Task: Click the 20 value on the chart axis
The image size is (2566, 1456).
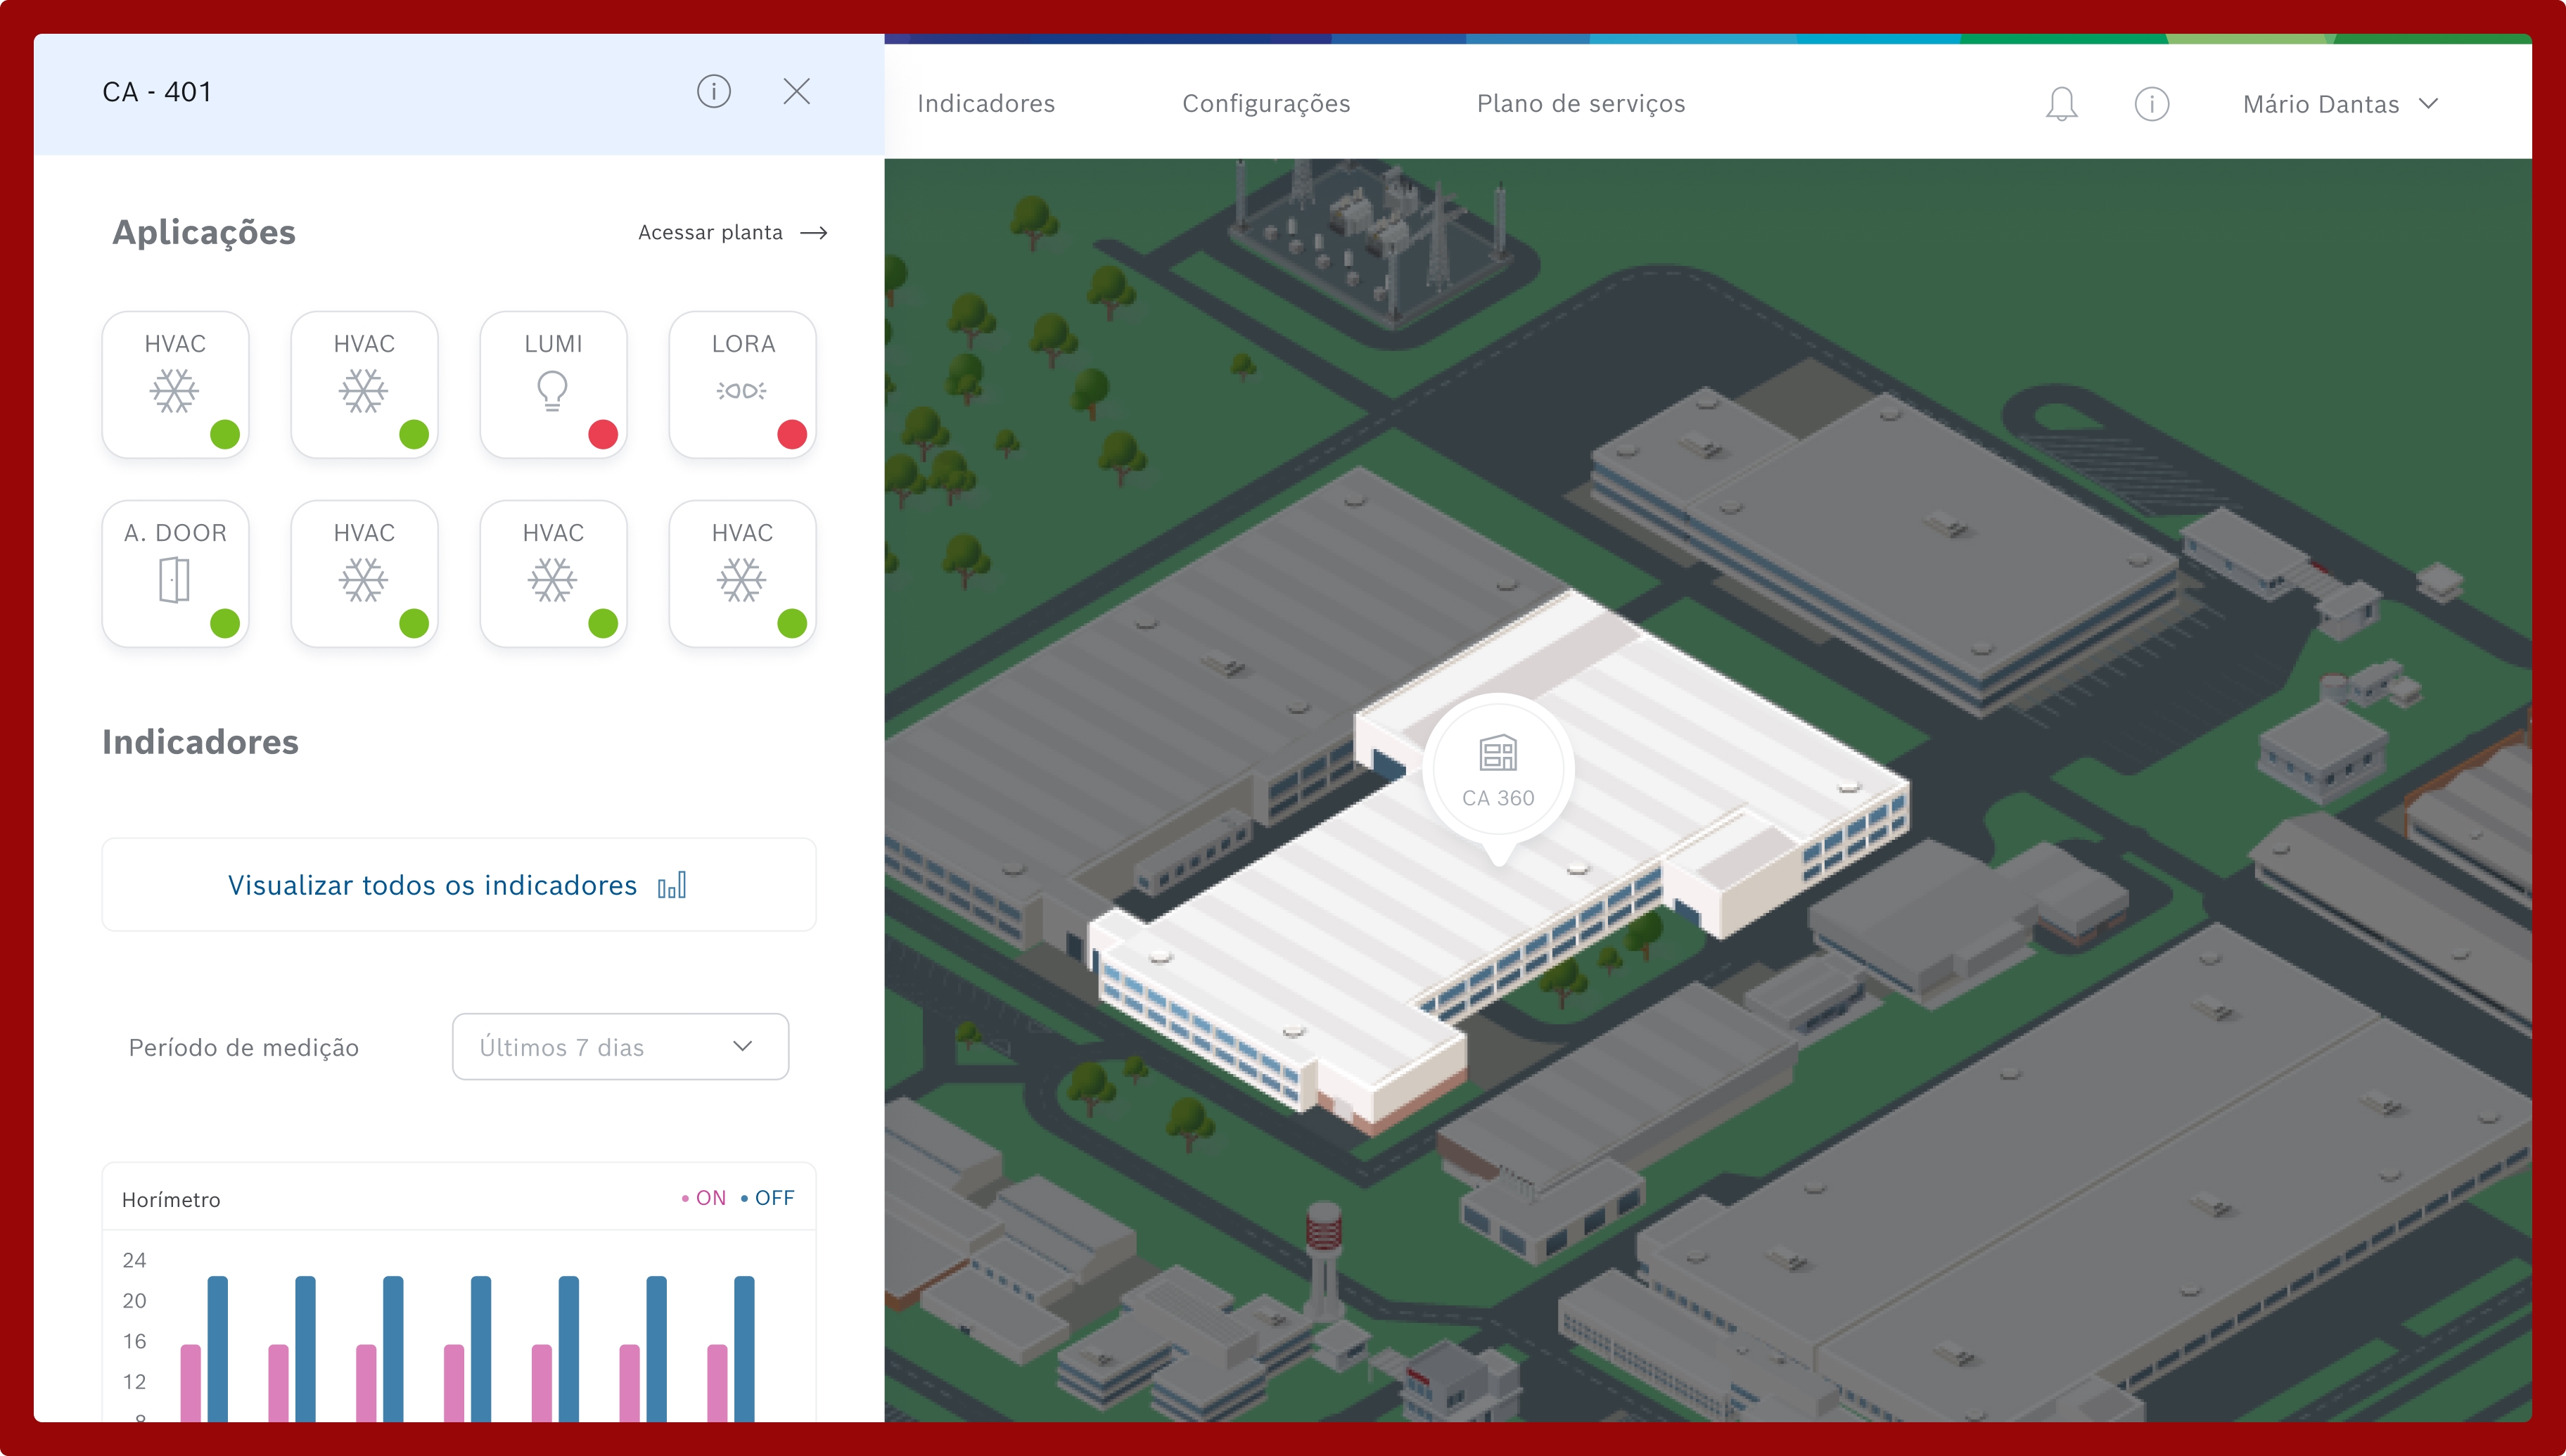Action: (x=134, y=1301)
